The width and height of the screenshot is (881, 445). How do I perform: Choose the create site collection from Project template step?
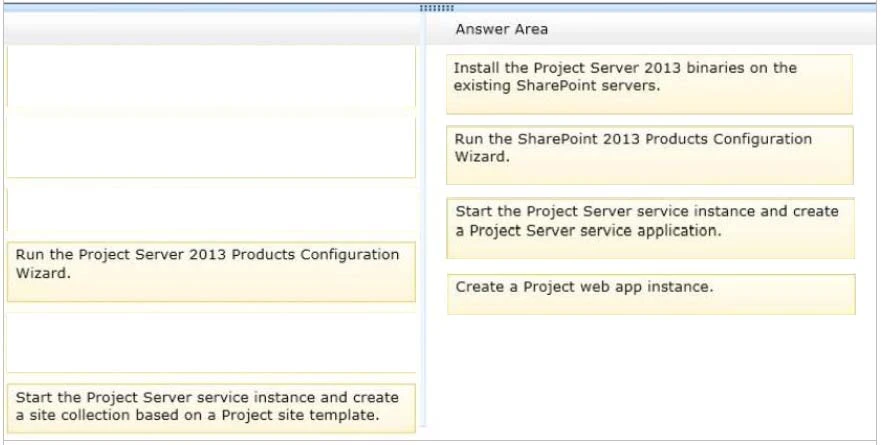point(210,406)
